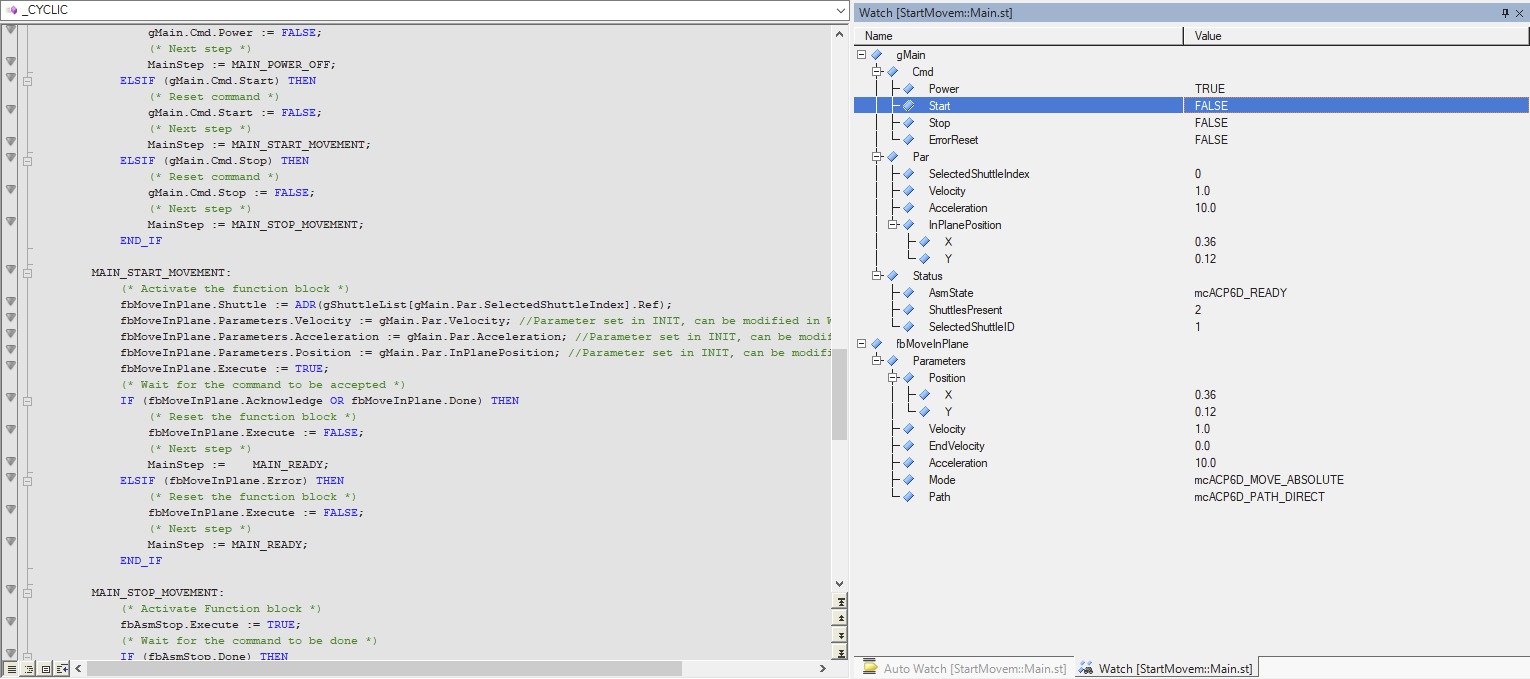Click gutter marker on fbAsmStop.Execute := TRUE line
Image resolution: width=1530 pixels, height=679 pixels.
click(x=11, y=622)
